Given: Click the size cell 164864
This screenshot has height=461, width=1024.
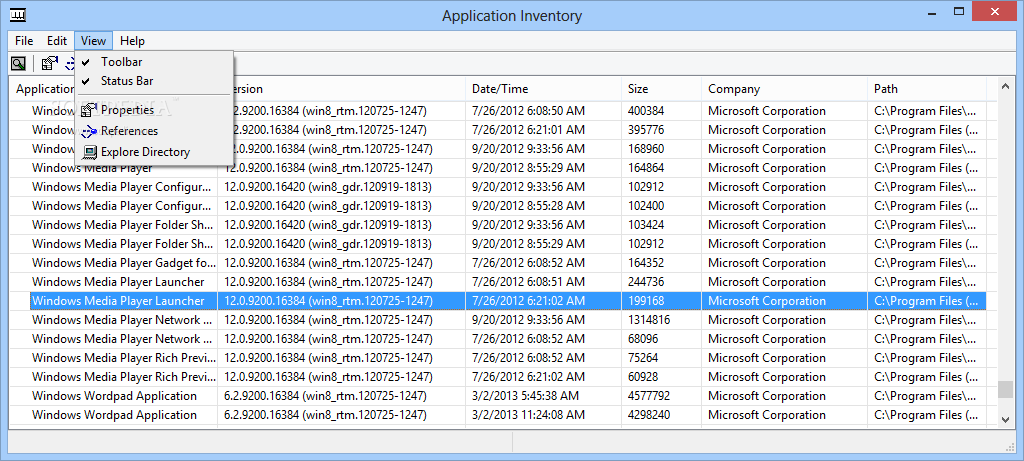Looking at the screenshot, I should (646, 168).
